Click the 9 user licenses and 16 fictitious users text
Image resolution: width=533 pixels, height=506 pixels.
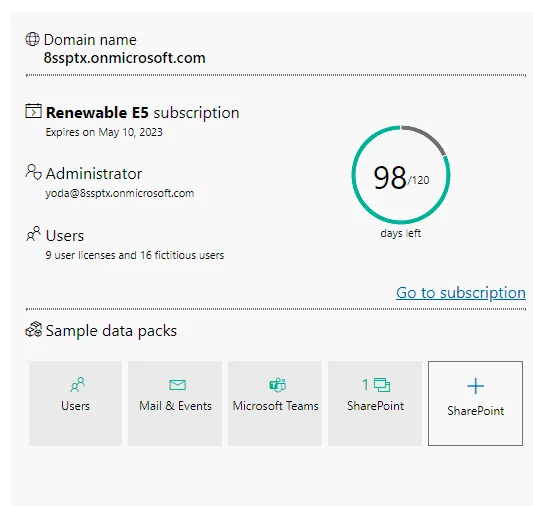tap(135, 255)
